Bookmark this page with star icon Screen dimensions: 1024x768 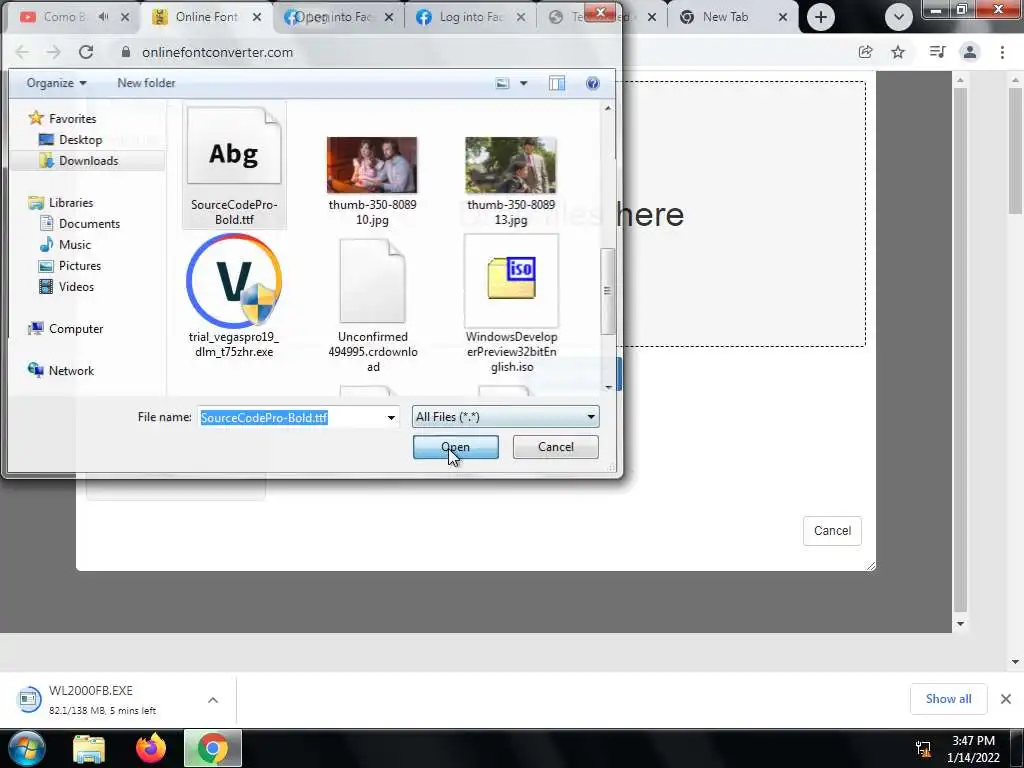(898, 52)
